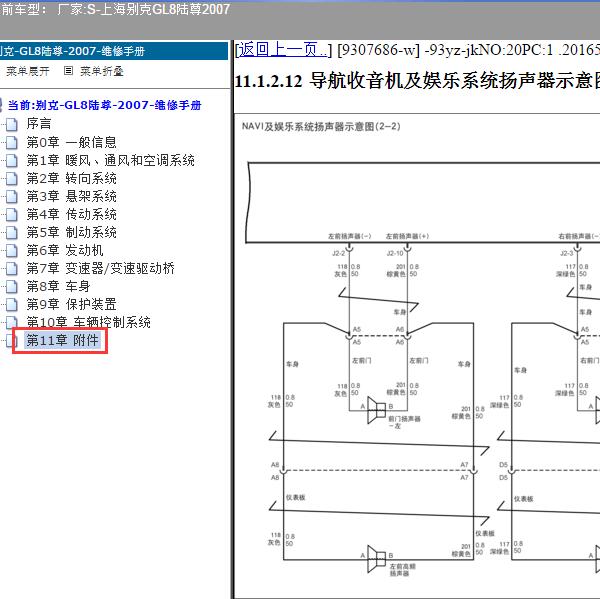The height and width of the screenshot is (599, 600).
Task: Click the 前门扬声器-左 speaker symbol
Action: point(376,410)
